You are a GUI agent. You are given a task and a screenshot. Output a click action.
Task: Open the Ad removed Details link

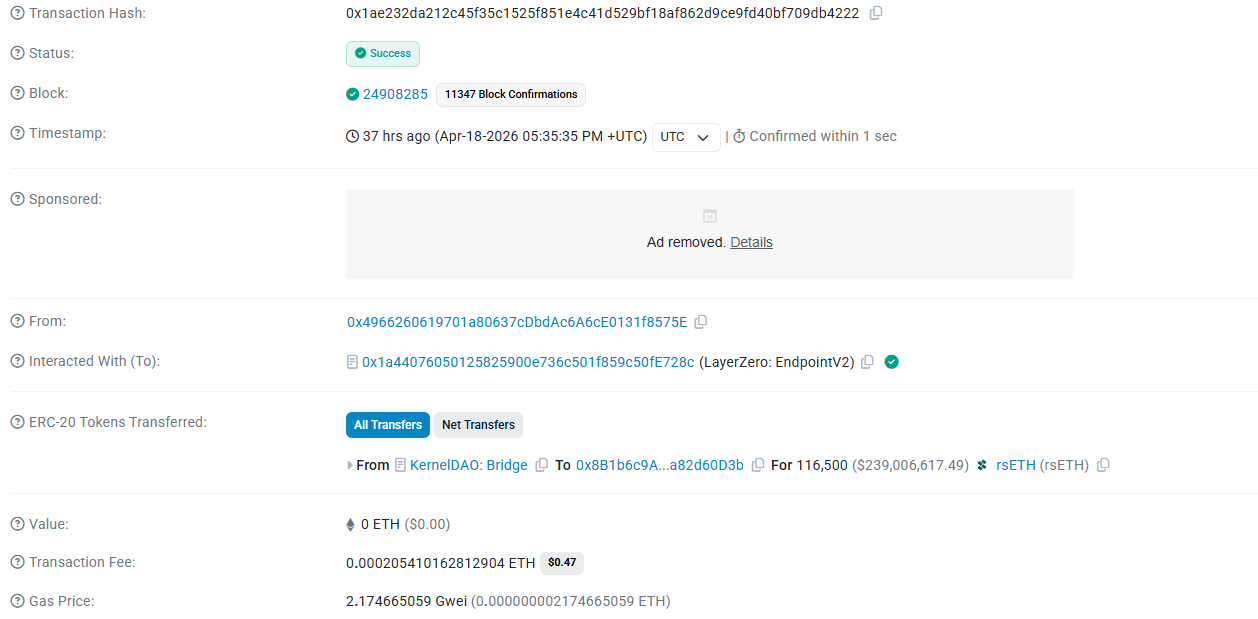(x=751, y=242)
